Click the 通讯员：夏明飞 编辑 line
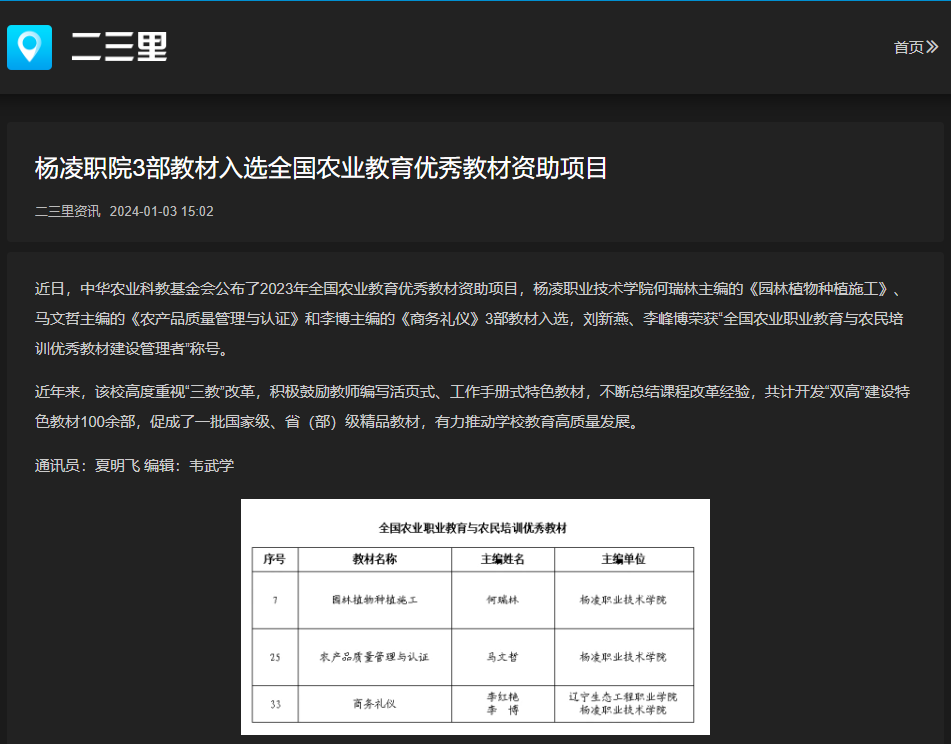951x744 pixels. (x=134, y=465)
